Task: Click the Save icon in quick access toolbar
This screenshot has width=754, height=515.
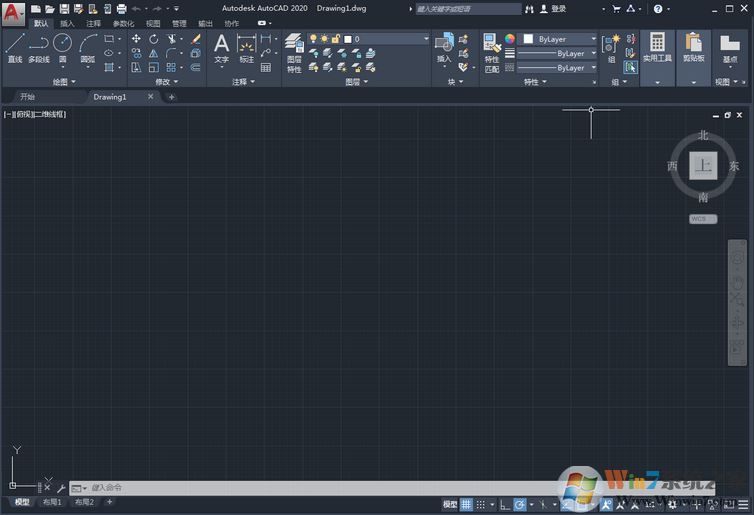Action: click(x=64, y=9)
